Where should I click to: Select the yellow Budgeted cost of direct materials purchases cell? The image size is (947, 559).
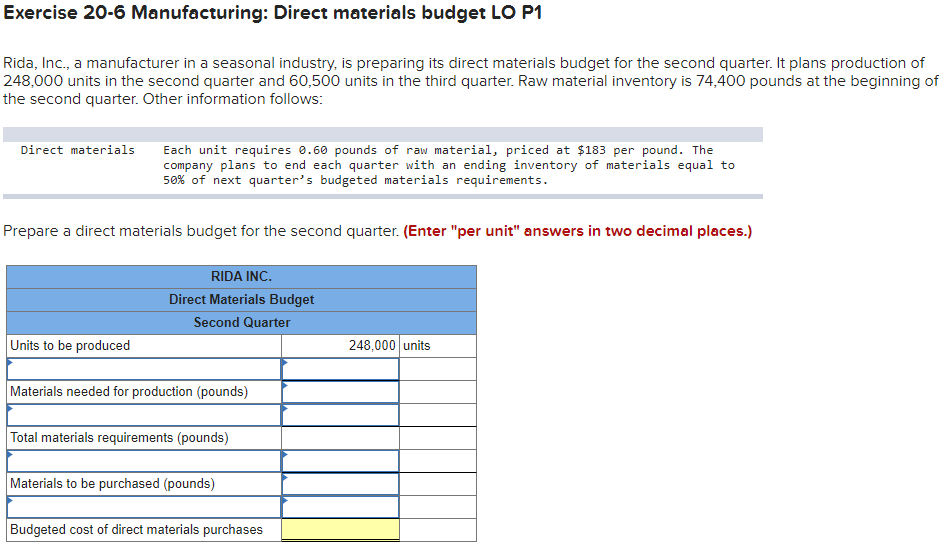point(341,530)
